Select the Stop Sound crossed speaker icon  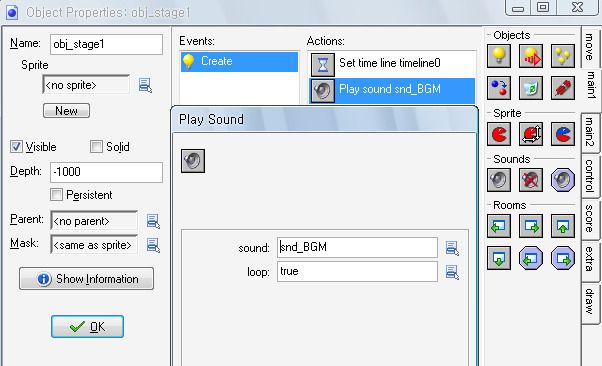pyautogui.click(x=531, y=180)
